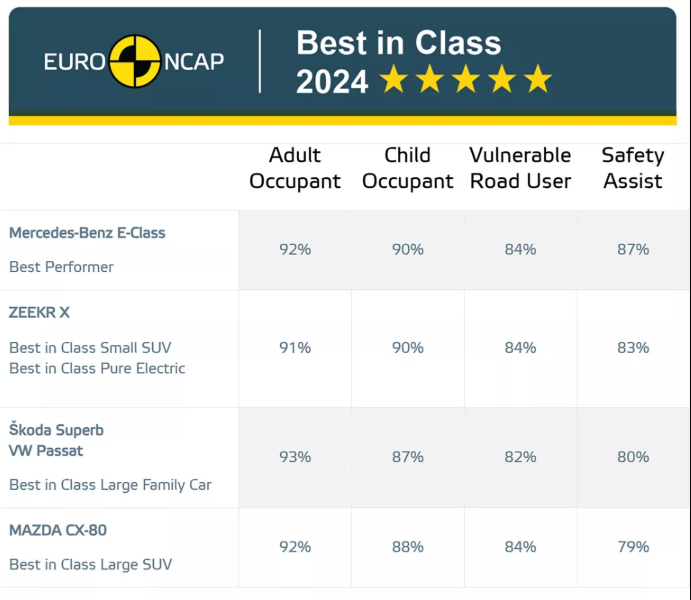Open the Mercedes-Benz E-Class entry
Viewport: 691px width, 600px height.
pos(87,233)
